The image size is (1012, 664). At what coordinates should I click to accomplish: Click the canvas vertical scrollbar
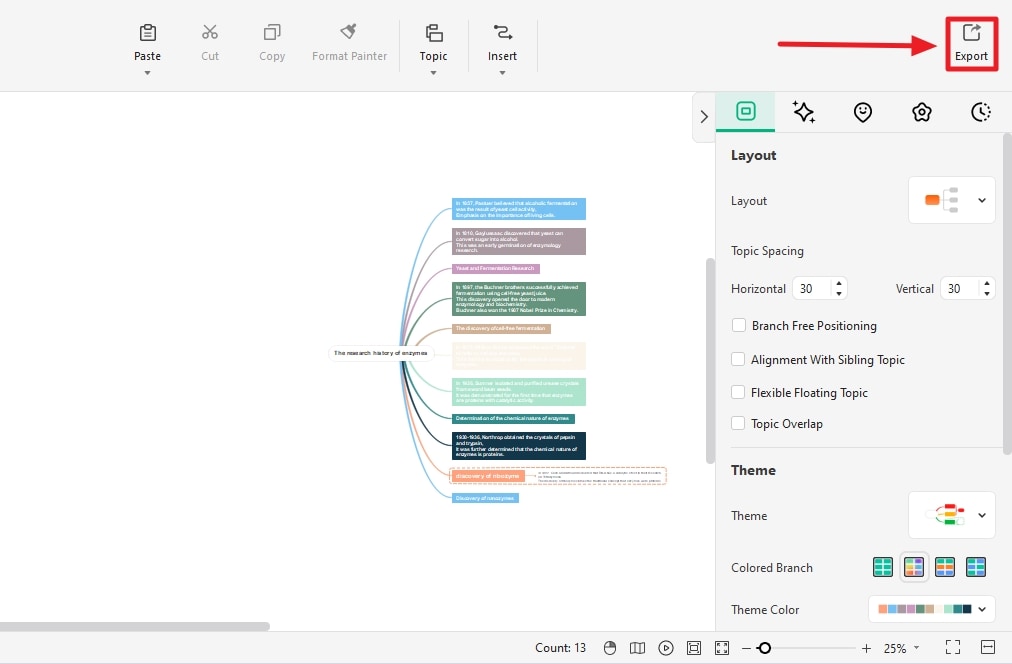(x=710, y=361)
